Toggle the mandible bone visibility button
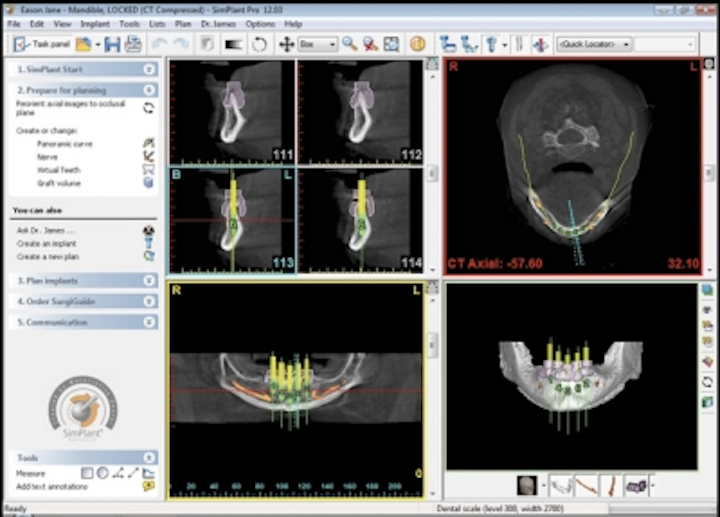This screenshot has height=517, width=720. 562,485
